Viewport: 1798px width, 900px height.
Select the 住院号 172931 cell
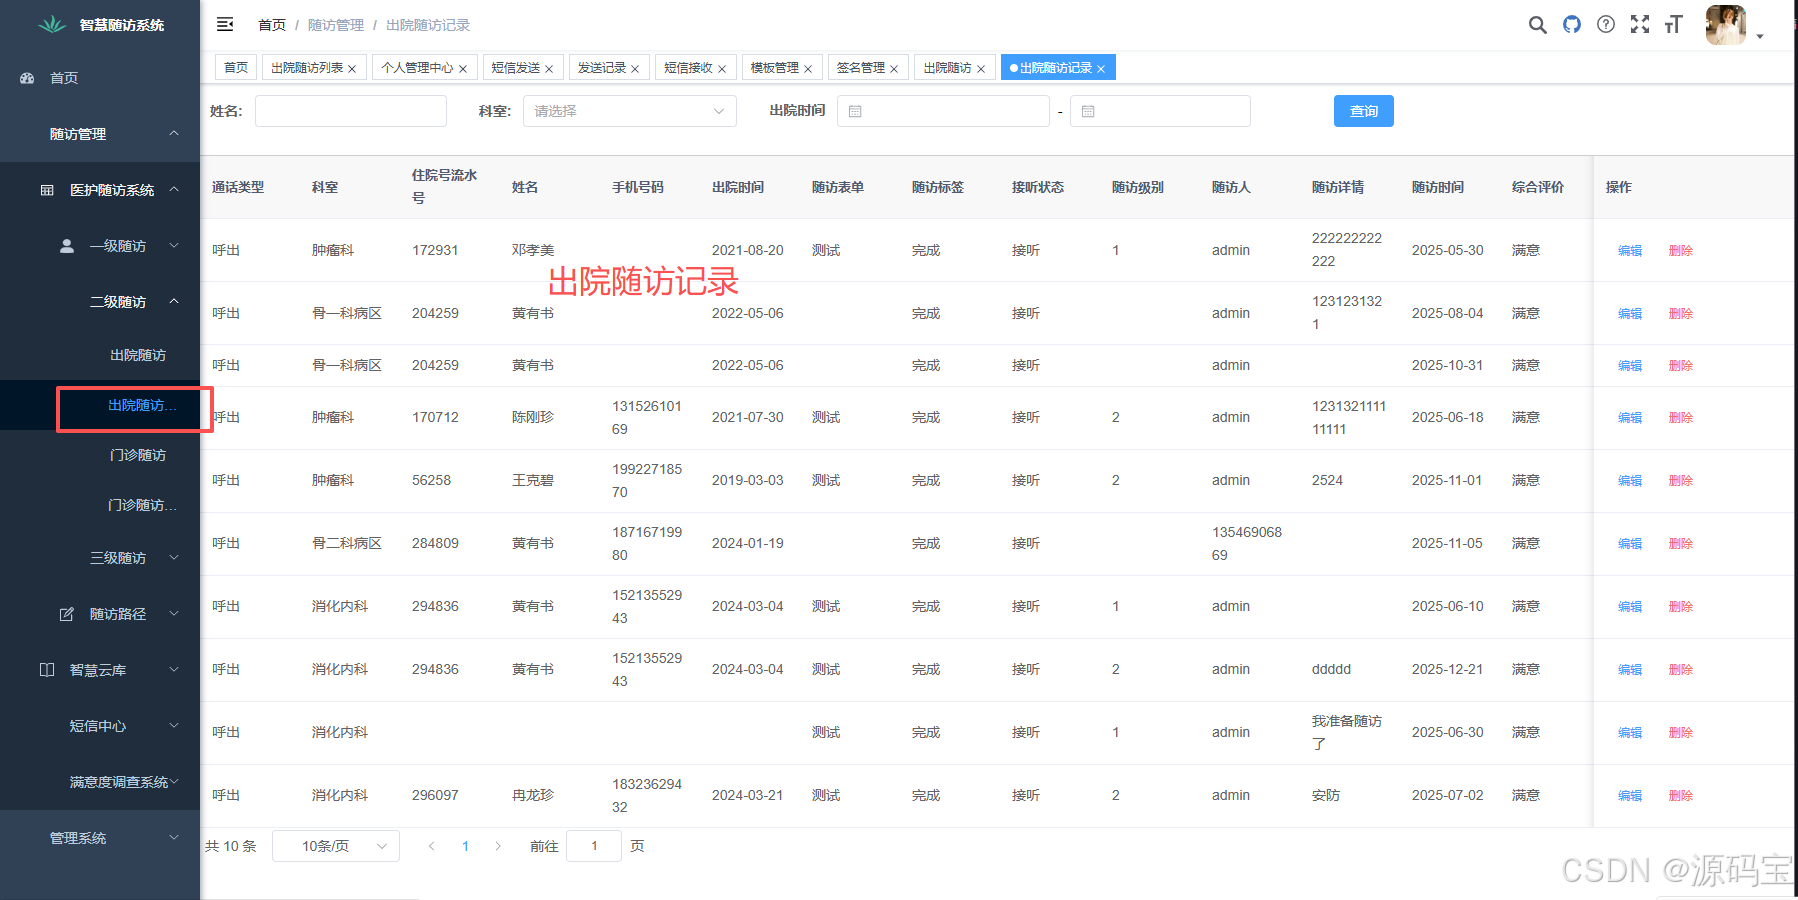click(435, 250)
